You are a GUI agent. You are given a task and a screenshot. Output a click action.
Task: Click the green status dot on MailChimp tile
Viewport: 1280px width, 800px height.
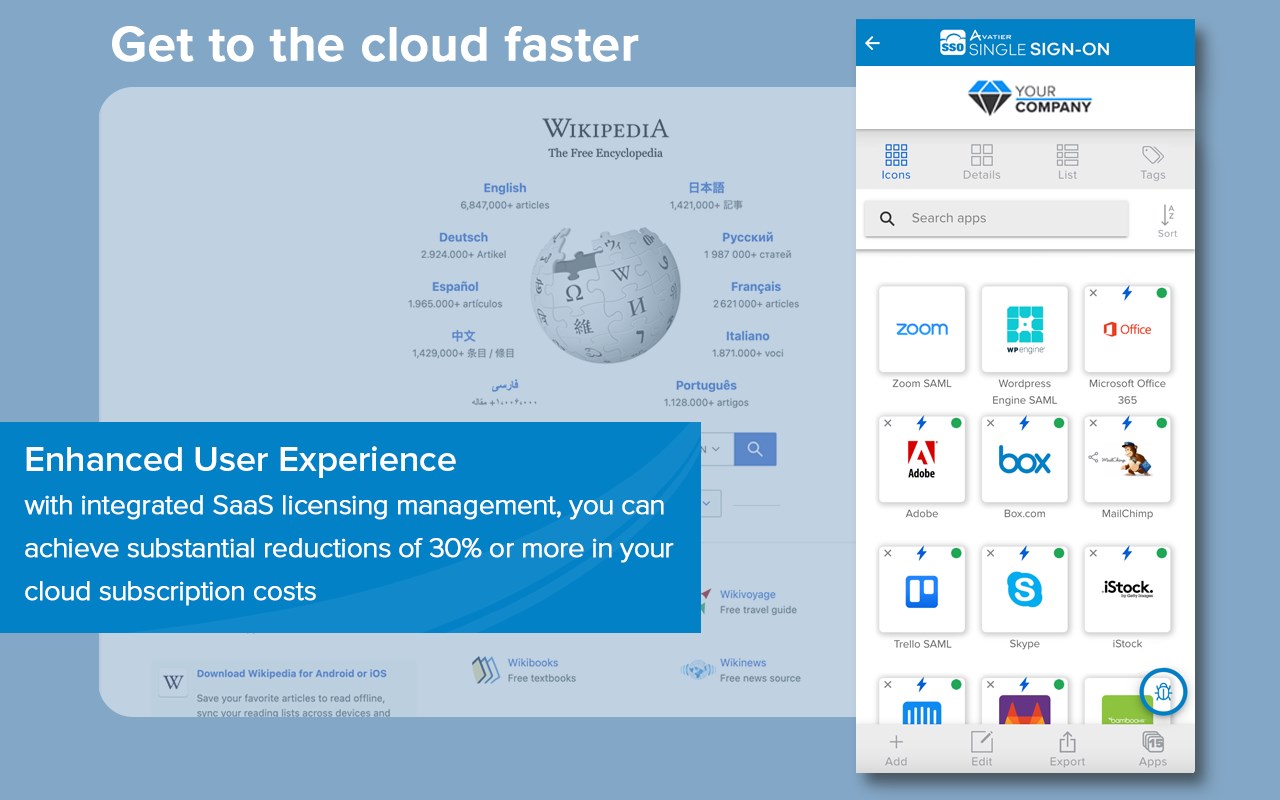[x=1161, y=424]
